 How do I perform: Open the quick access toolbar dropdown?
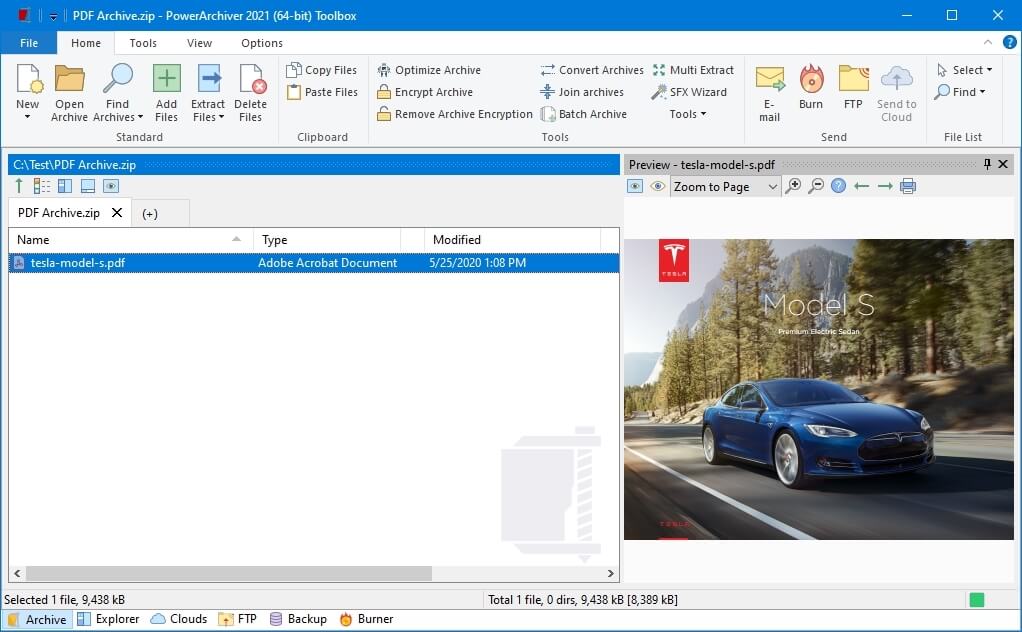coord(53,16)
